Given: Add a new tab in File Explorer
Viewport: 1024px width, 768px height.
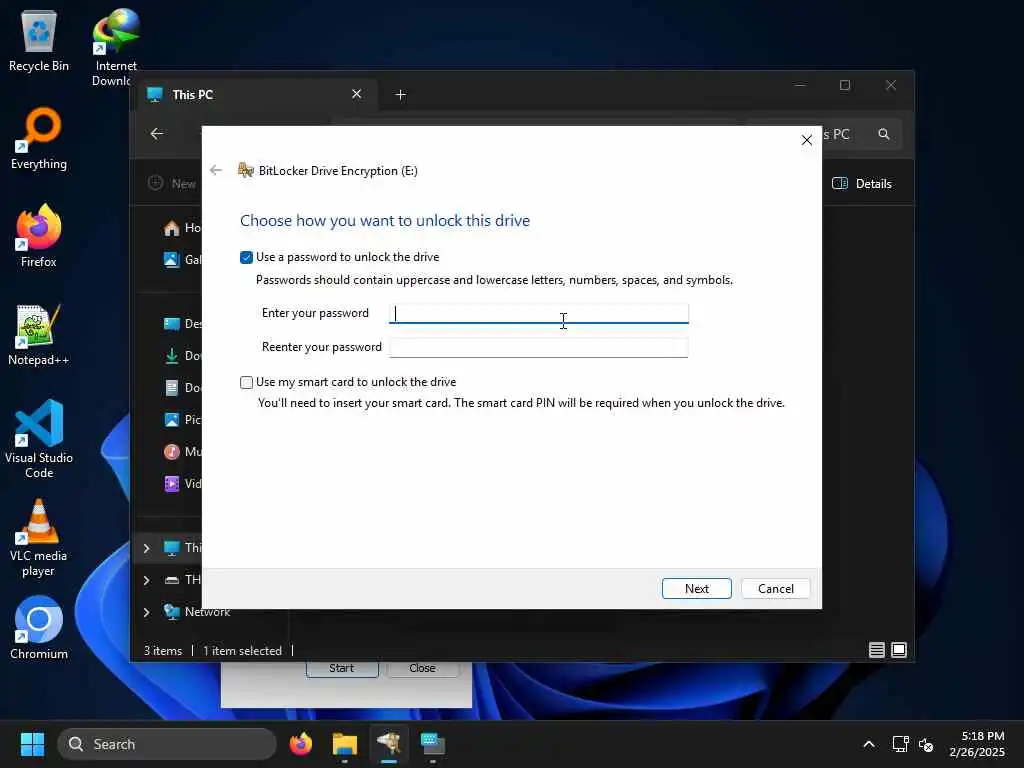Looking at the screenshot, I should point(400,95).
